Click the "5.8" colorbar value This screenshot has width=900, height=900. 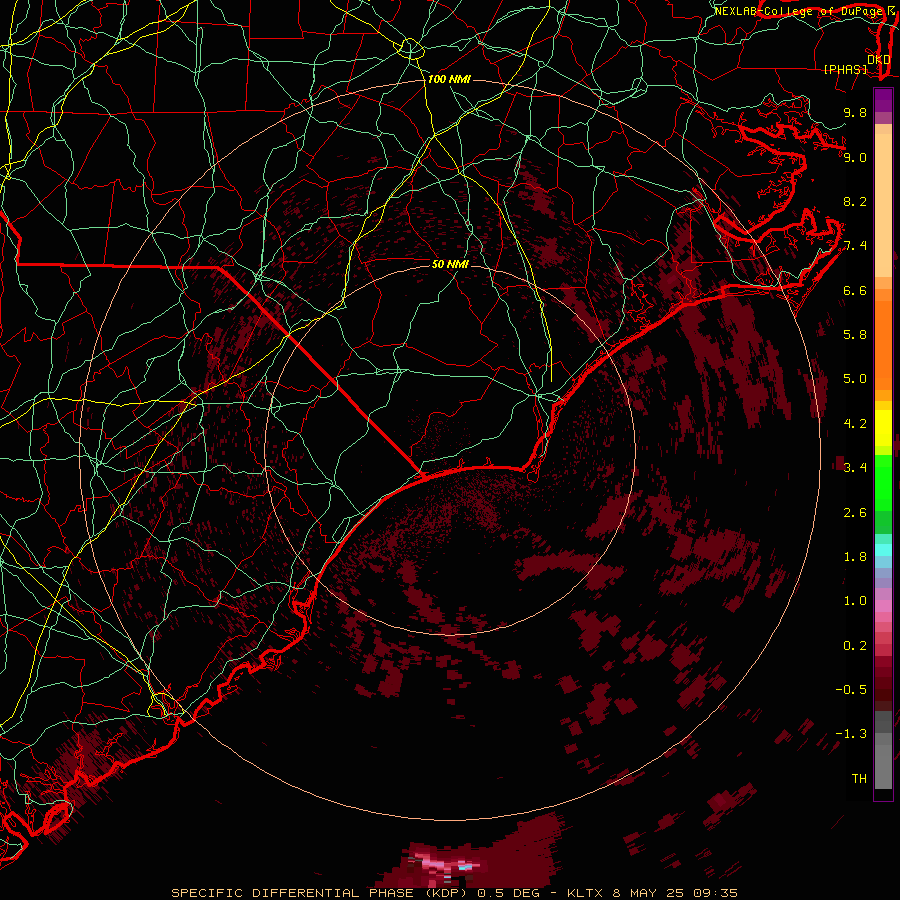coord(855,335)
